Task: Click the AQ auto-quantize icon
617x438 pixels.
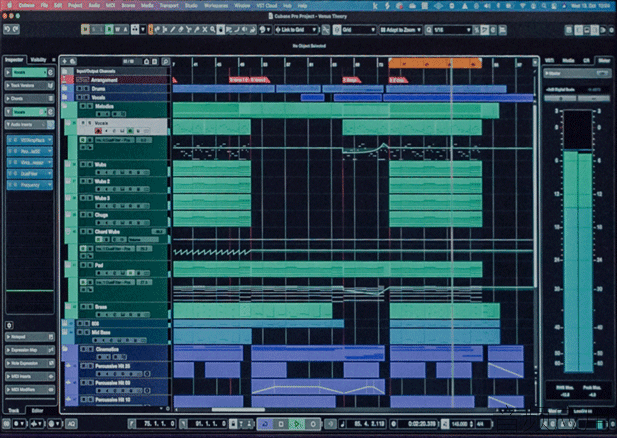Action: 72,424
